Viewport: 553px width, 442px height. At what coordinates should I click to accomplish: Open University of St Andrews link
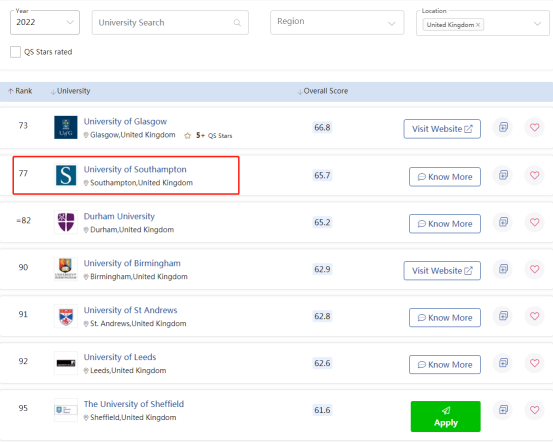pos(130,310)
